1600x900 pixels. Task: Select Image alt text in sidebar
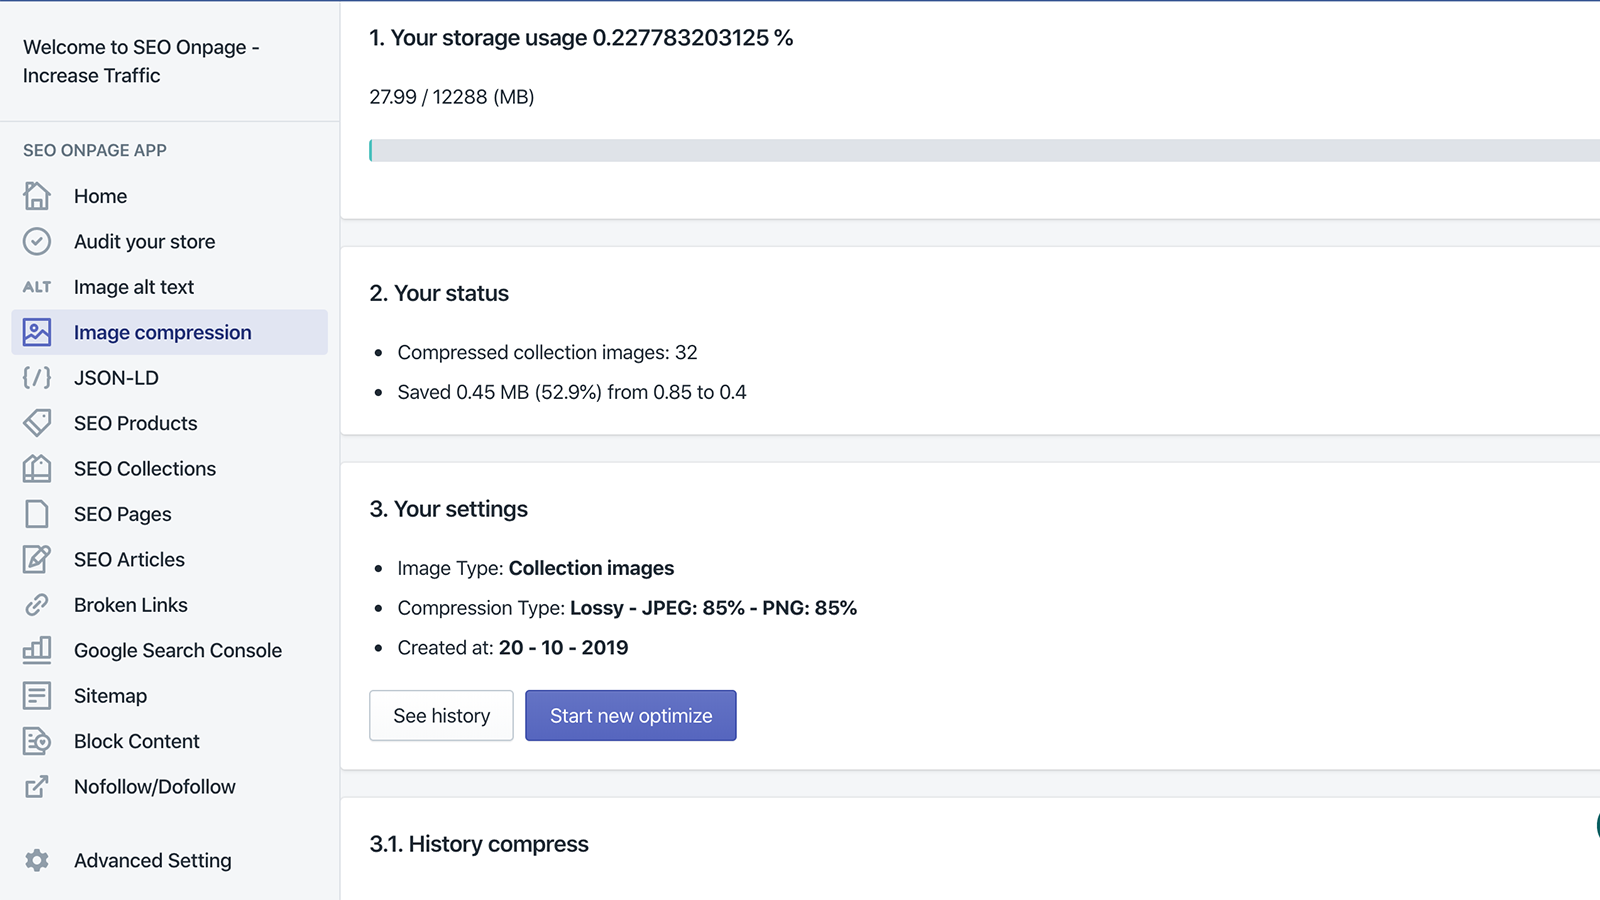[134, 287]
